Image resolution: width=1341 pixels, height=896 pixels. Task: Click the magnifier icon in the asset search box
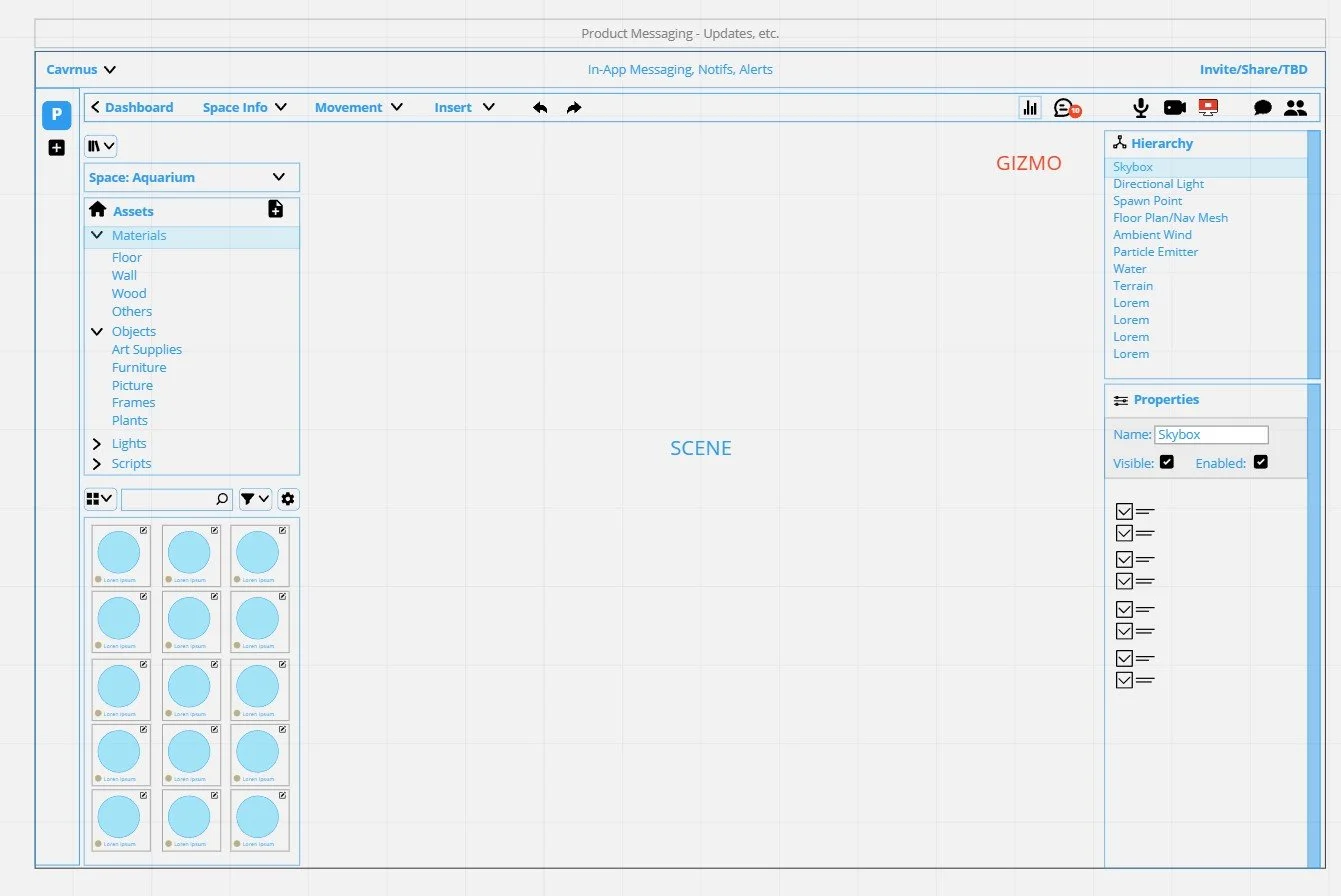(222, 499)
